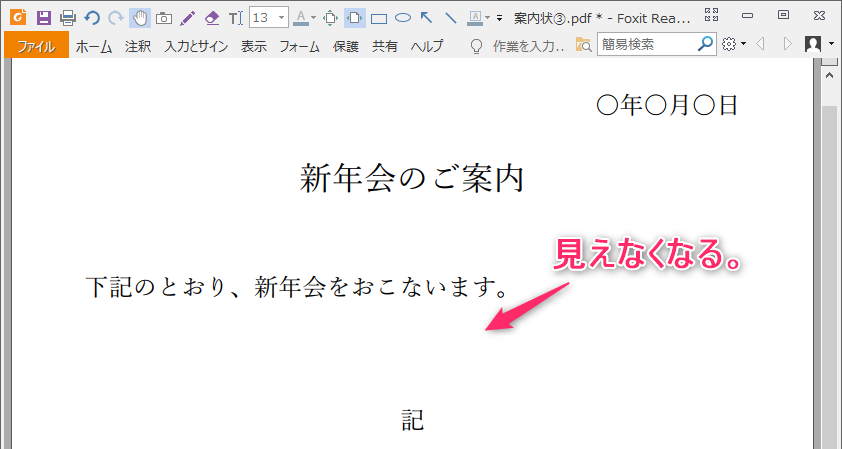
Task: Open the font size 13 dropdown
Action: click(281, 18)
